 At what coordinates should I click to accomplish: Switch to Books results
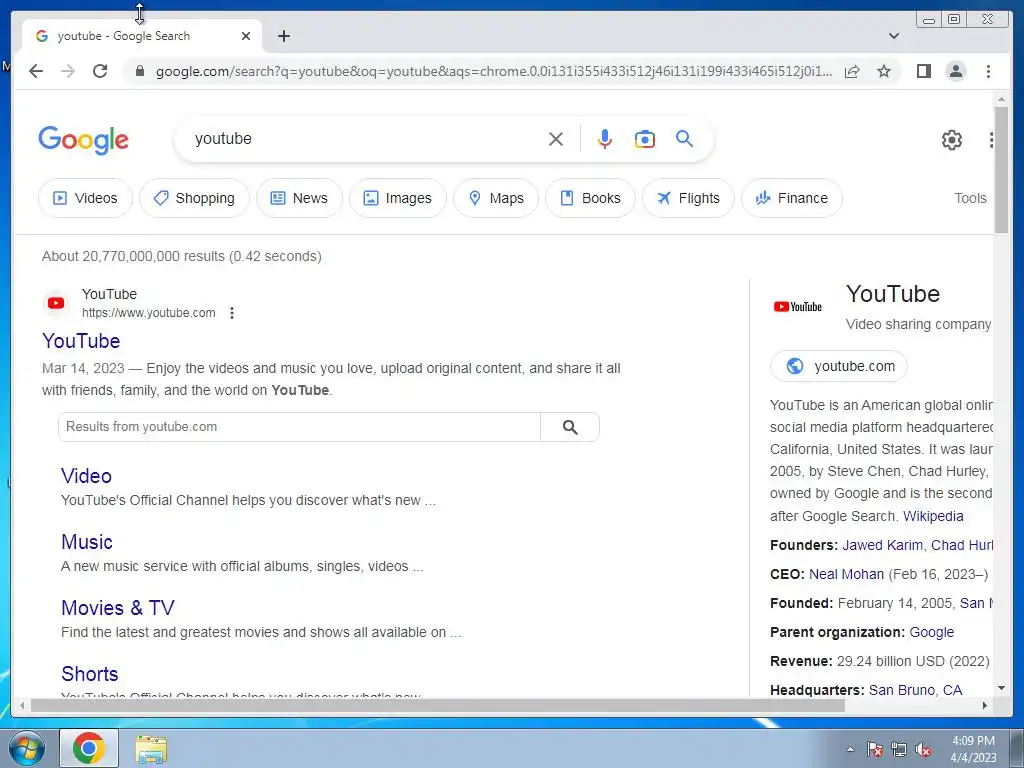[590, 198]
